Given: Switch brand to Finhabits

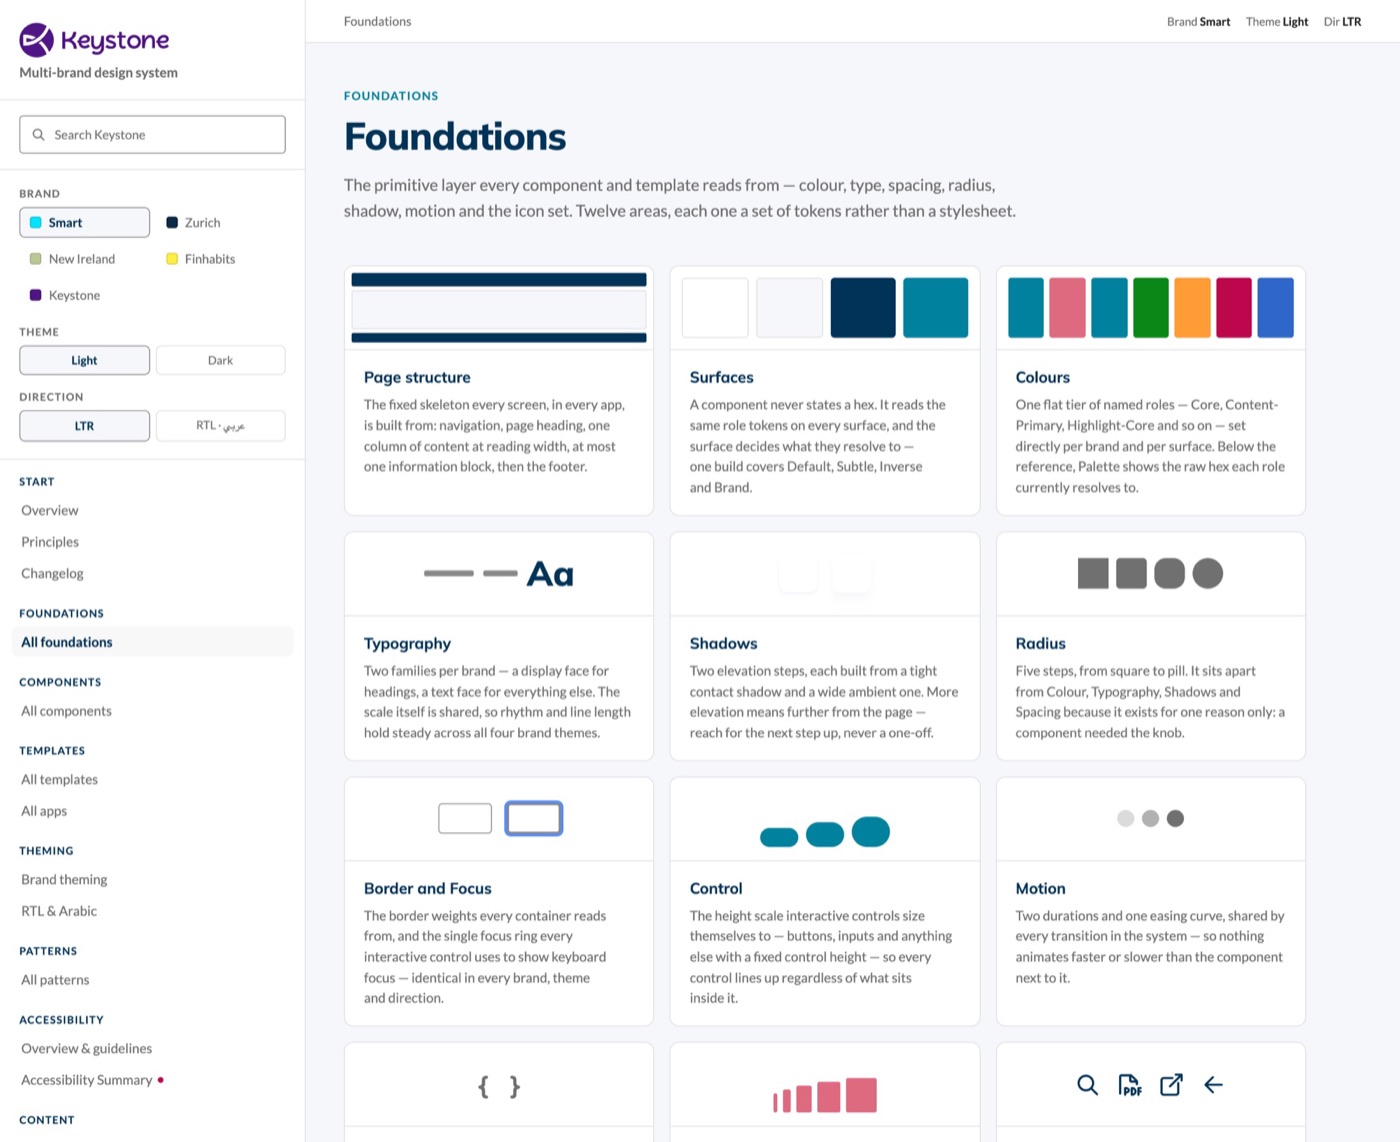Looking at the screenshot, I should pyautogui.click(x=220, y=259).
